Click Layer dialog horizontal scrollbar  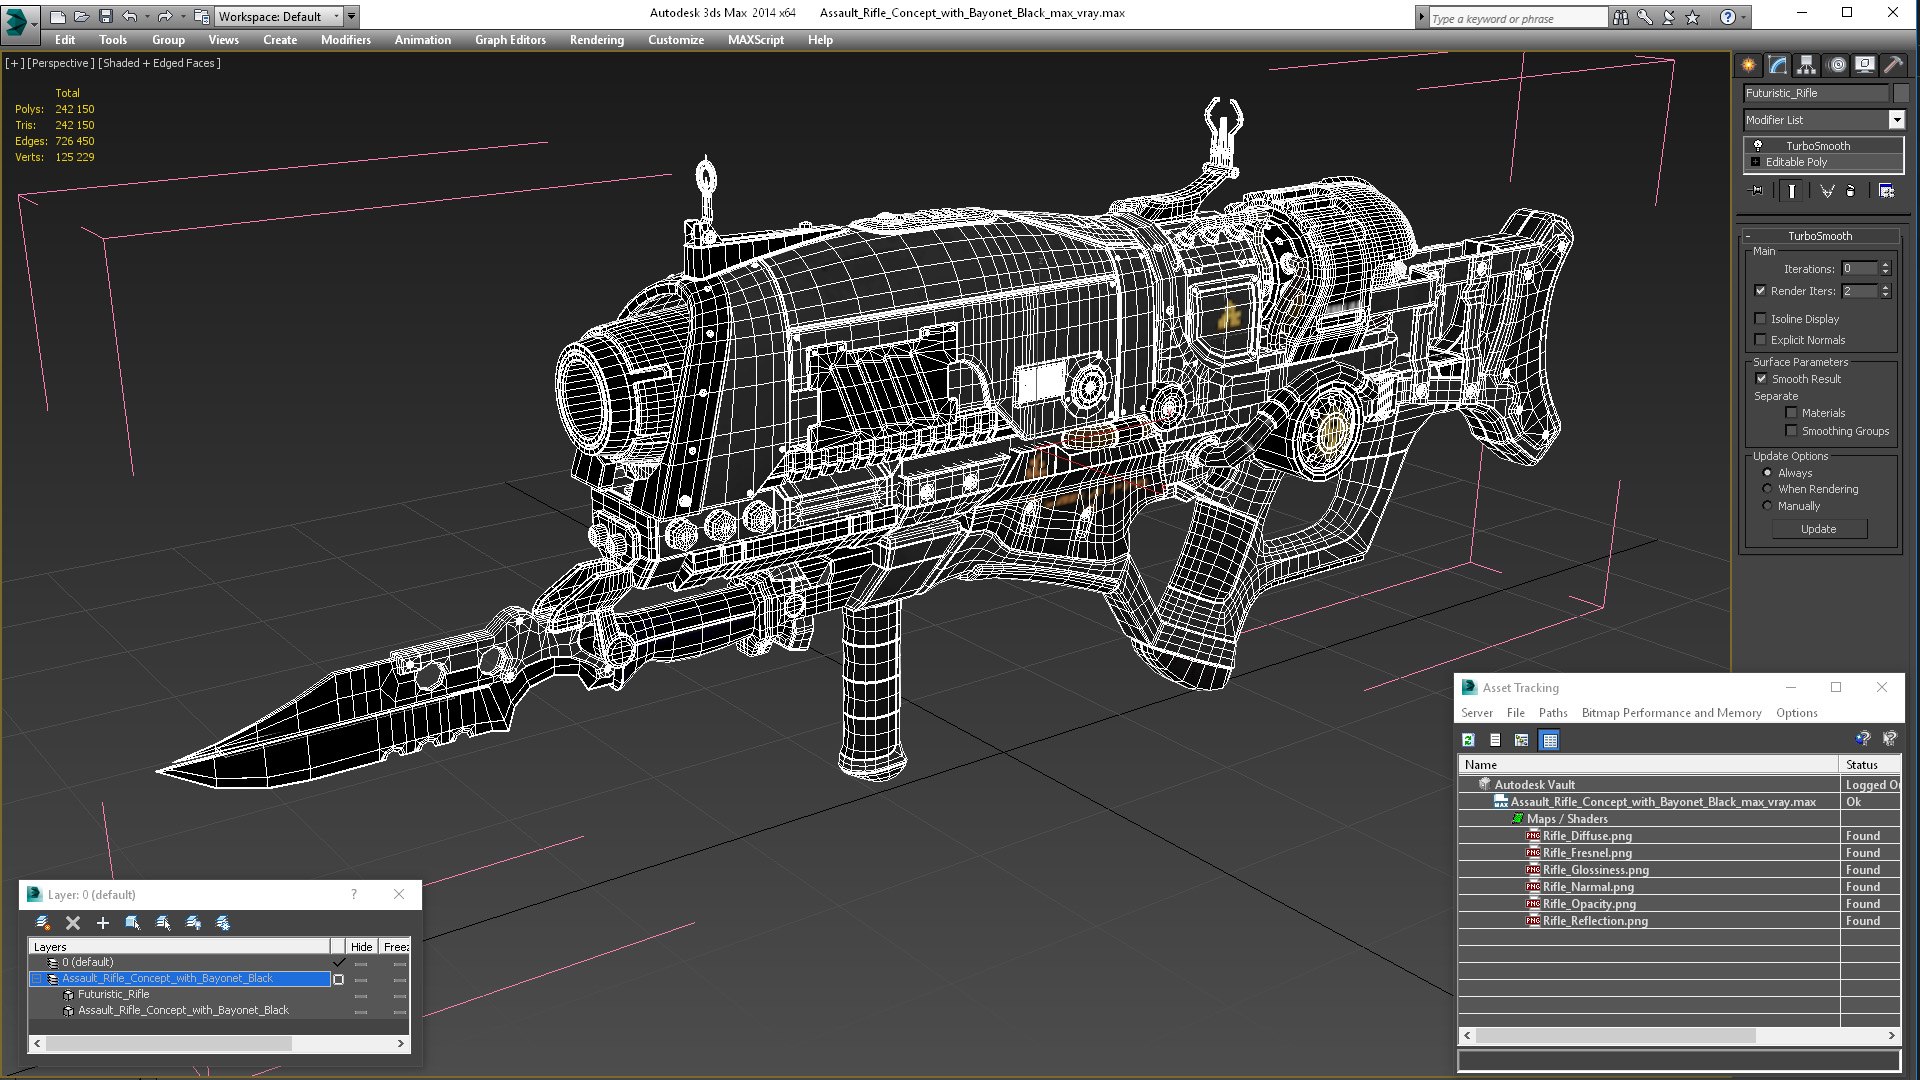[x=168, y=1043]
